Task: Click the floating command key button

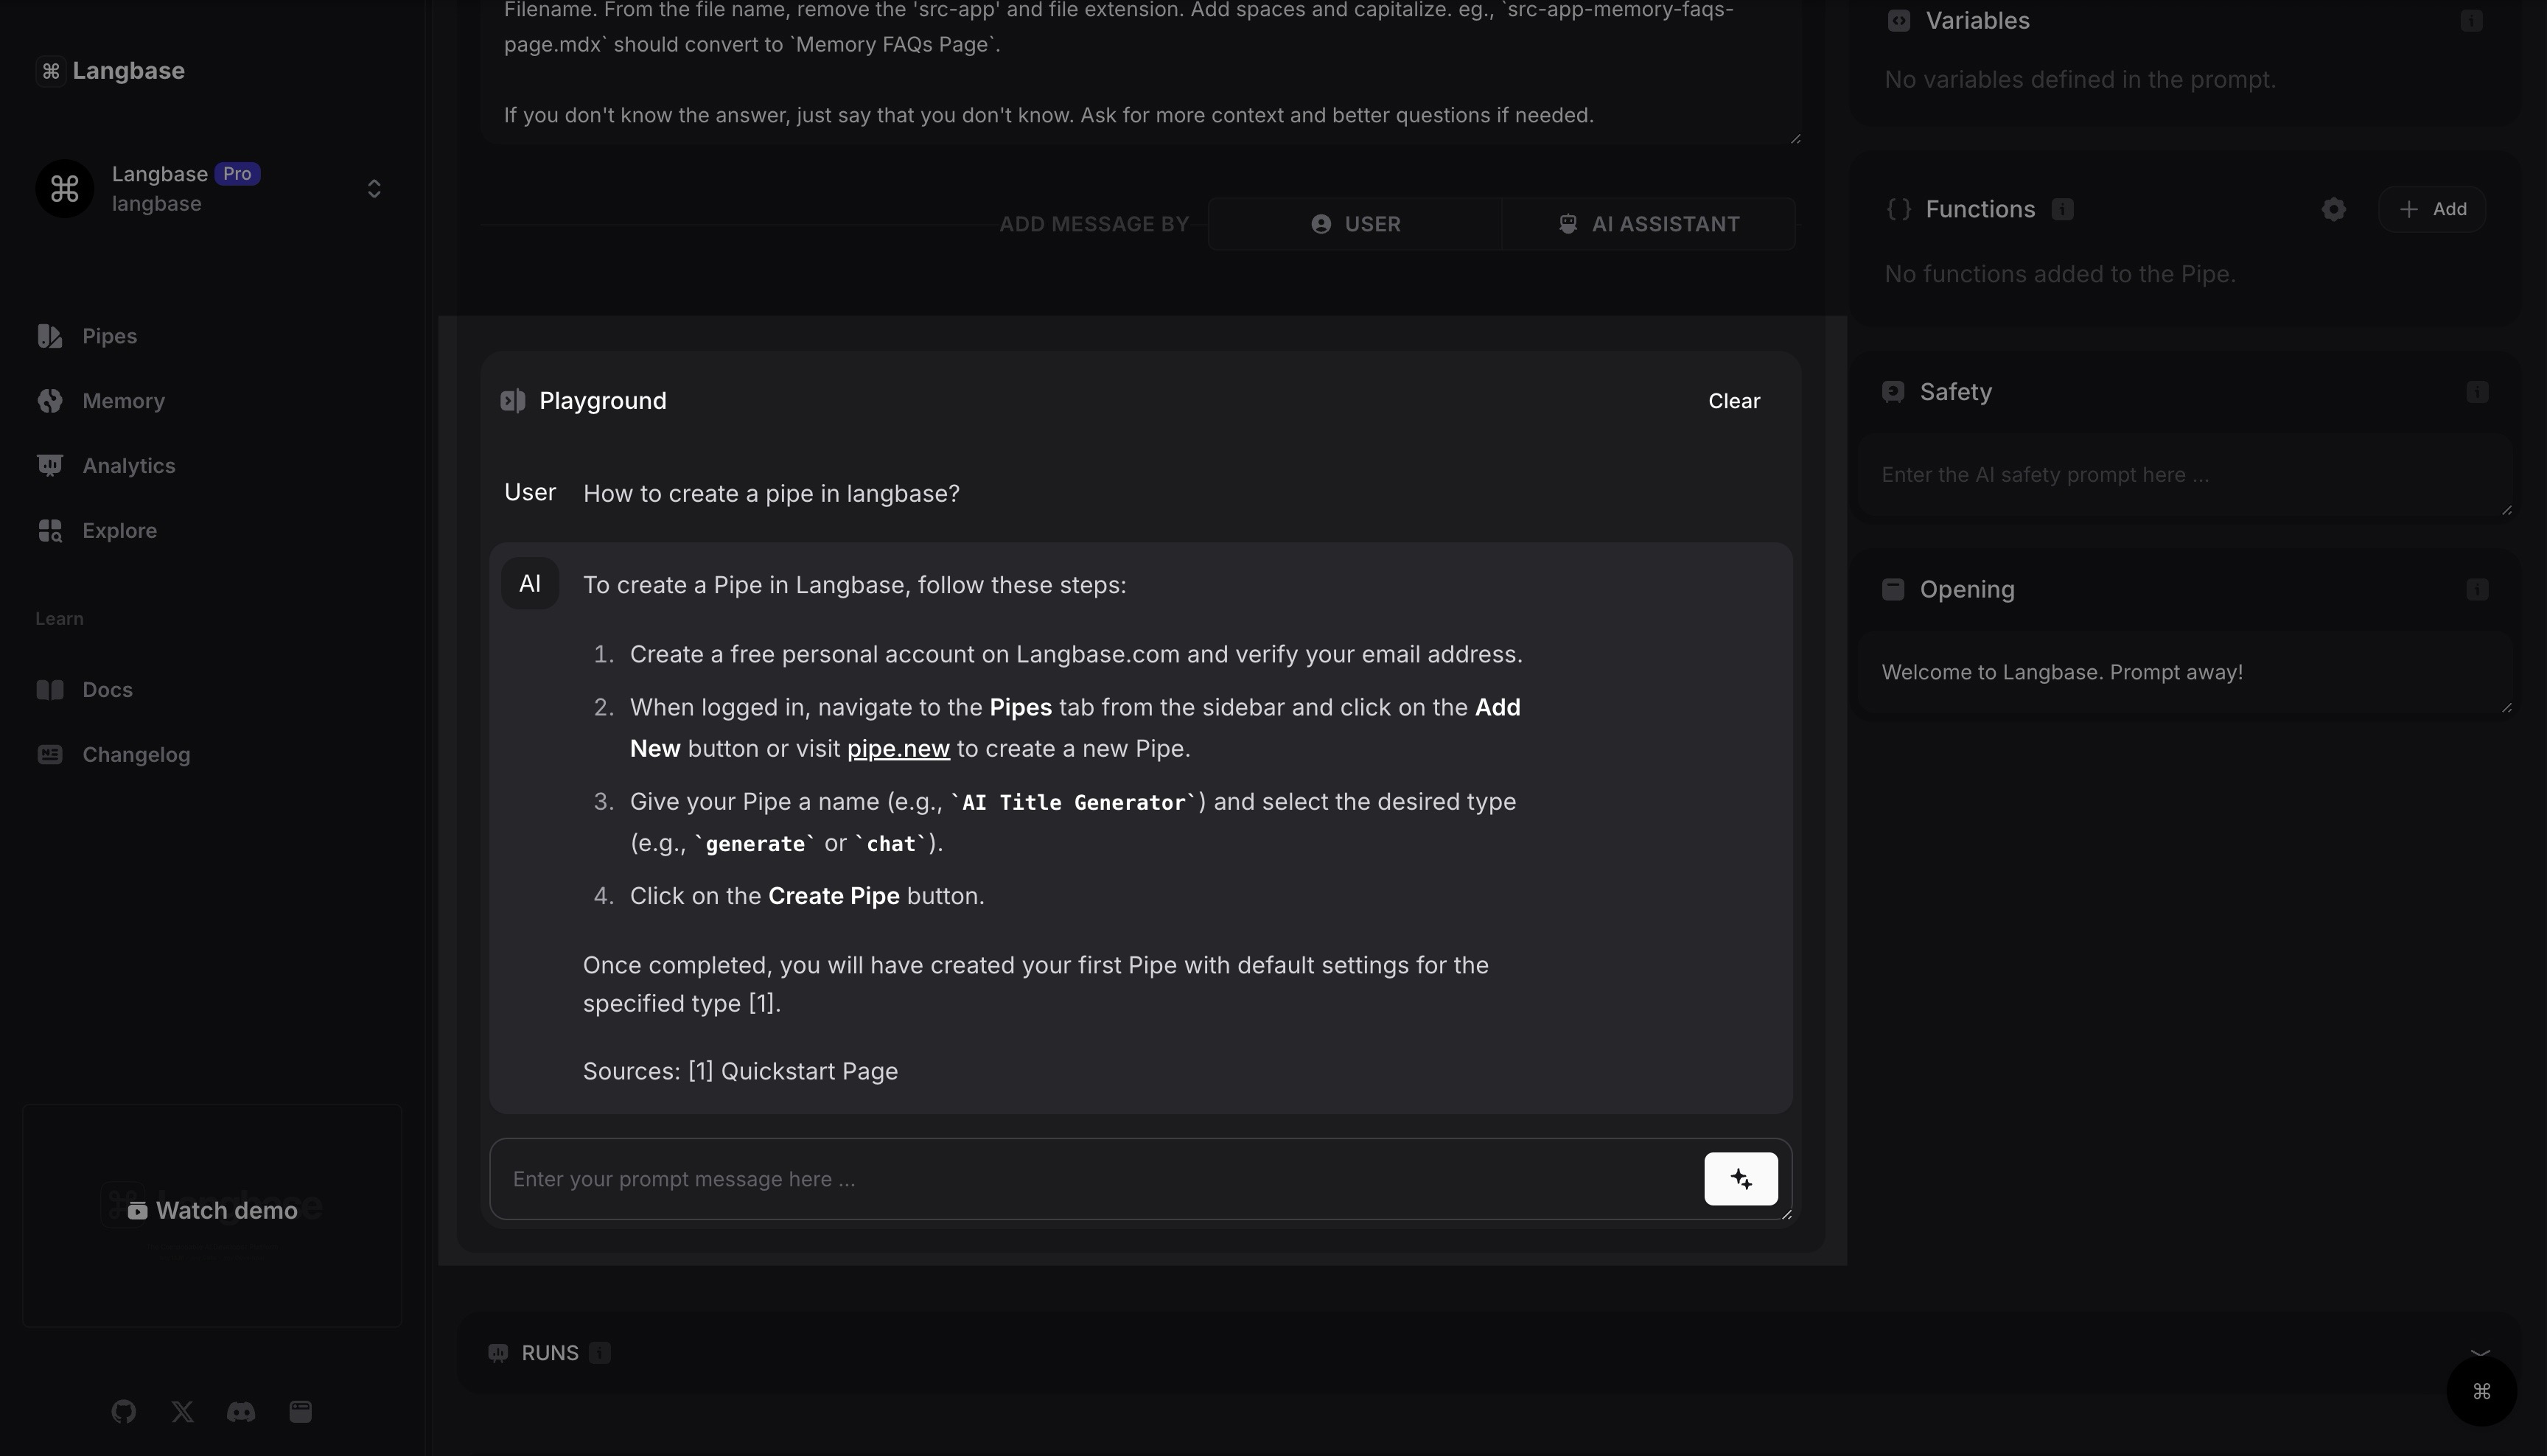Action: pyautogui.click(x=2481, y=1391)
